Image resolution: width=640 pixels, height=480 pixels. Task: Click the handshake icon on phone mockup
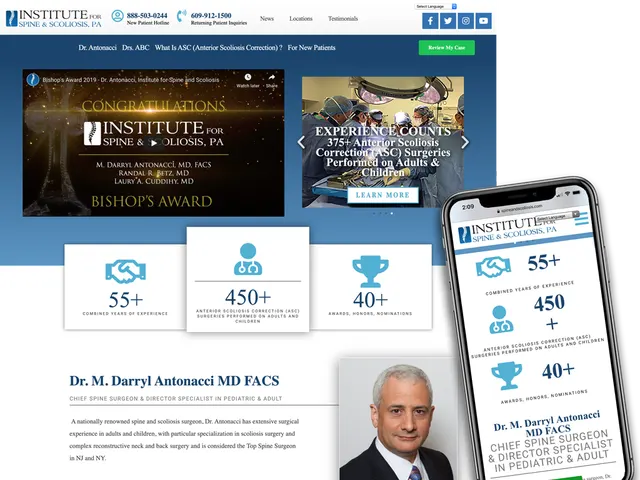pos(493,267)
